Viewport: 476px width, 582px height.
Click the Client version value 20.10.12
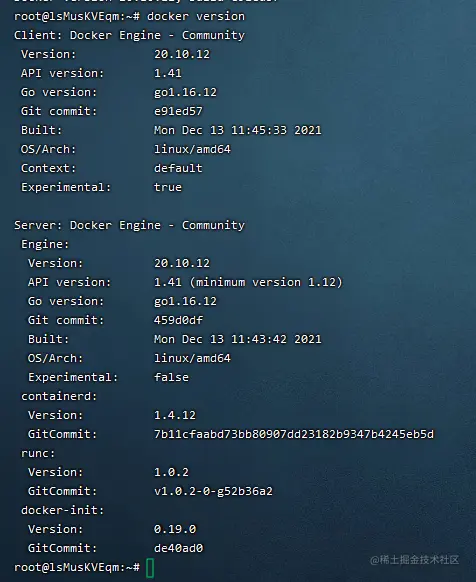pyautogui.click(x=182, y=54)
